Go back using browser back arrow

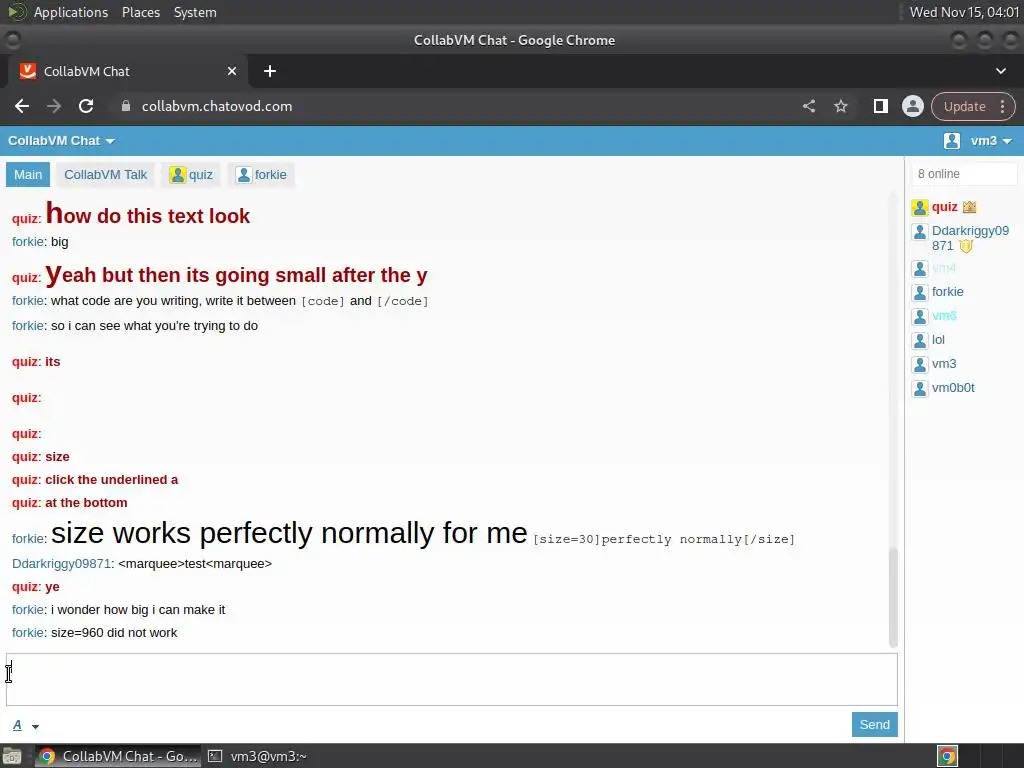click(22, 106)
